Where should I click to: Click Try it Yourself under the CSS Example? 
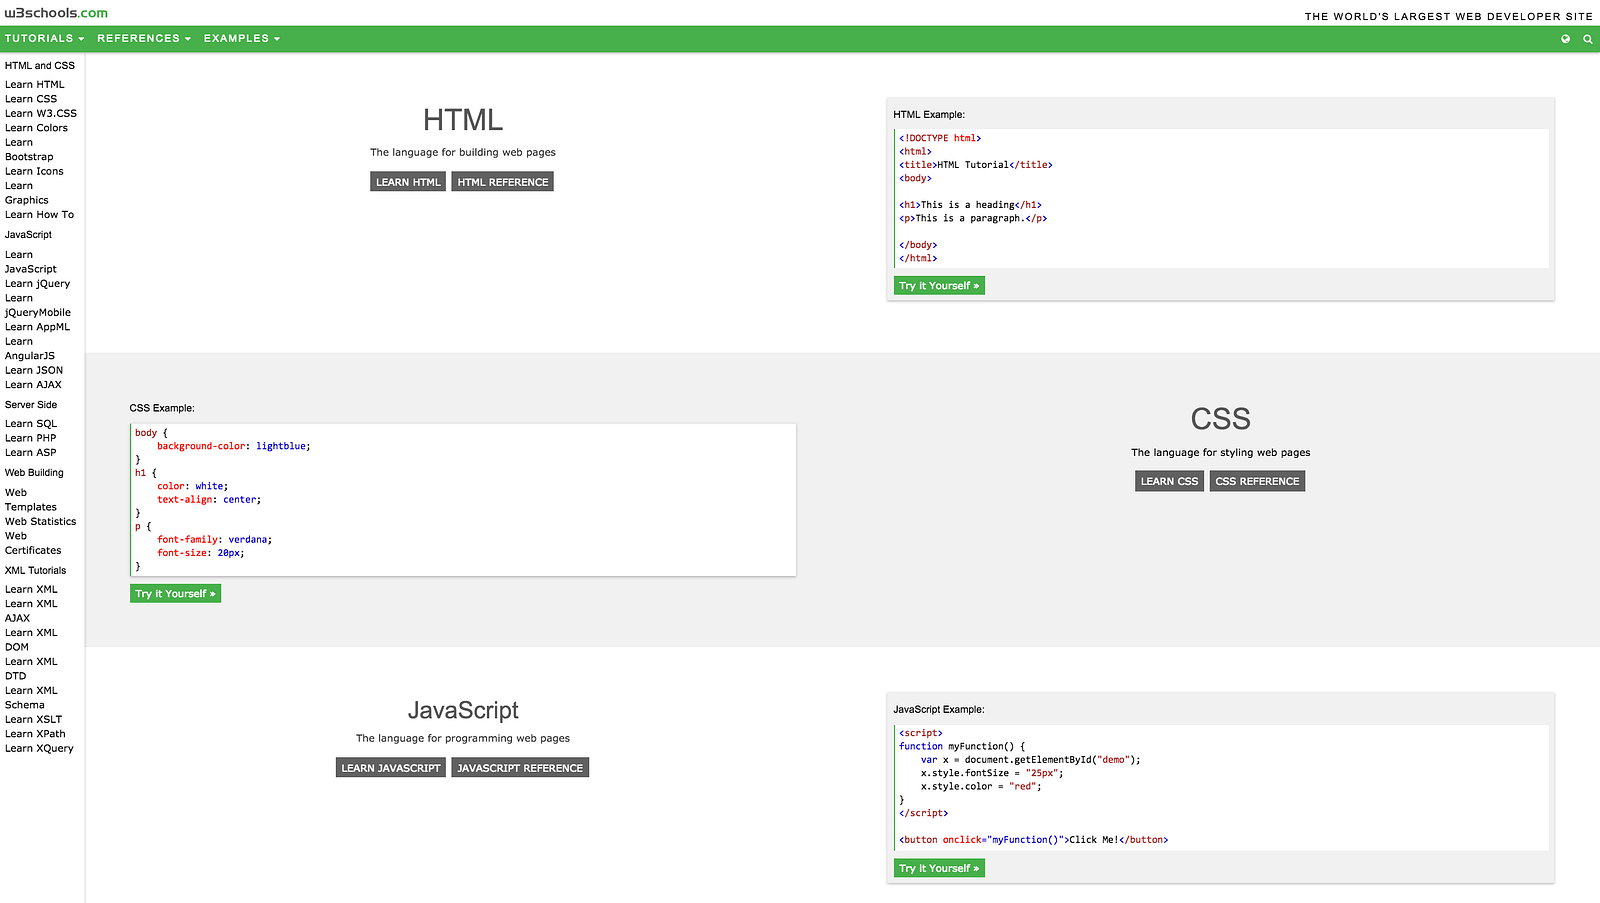click(x=175, y=594)
